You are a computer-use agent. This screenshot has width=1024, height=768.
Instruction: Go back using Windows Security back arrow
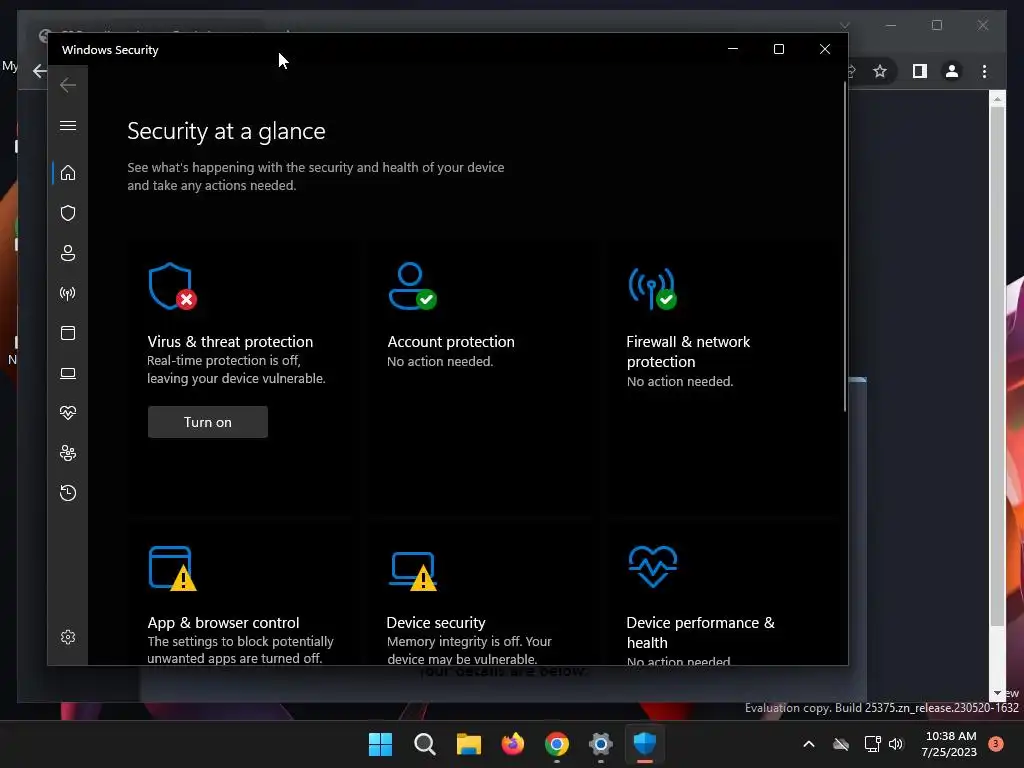point(68,85)
